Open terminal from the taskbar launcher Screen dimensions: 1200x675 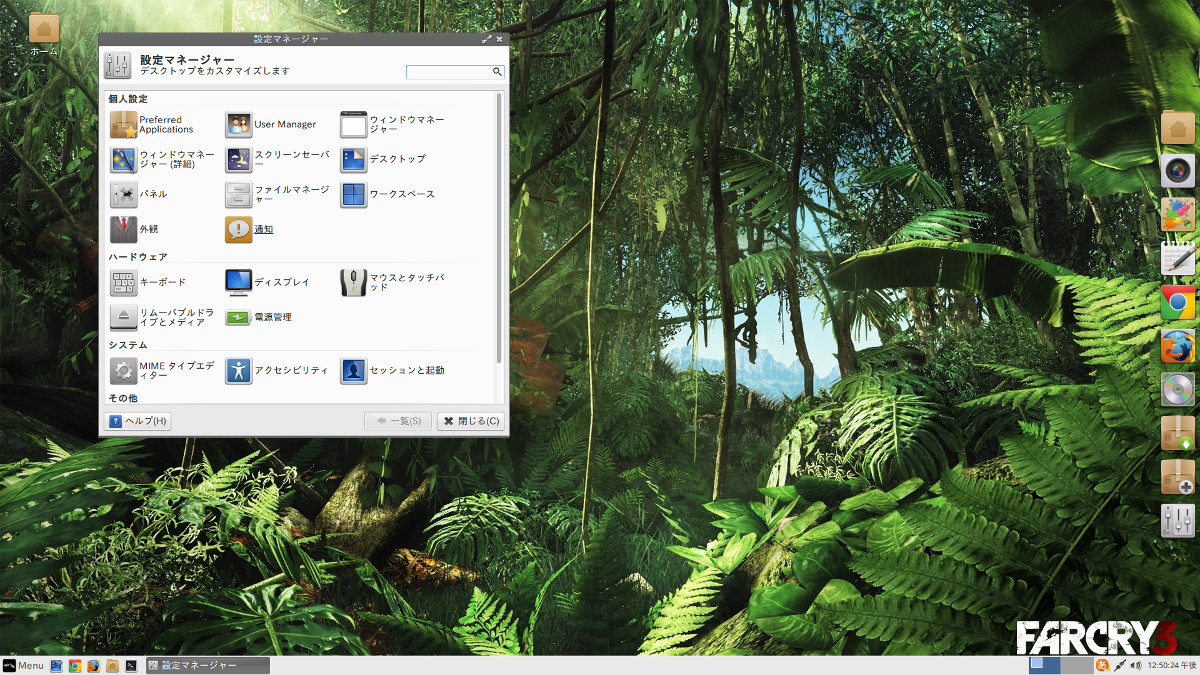(131, 666)
